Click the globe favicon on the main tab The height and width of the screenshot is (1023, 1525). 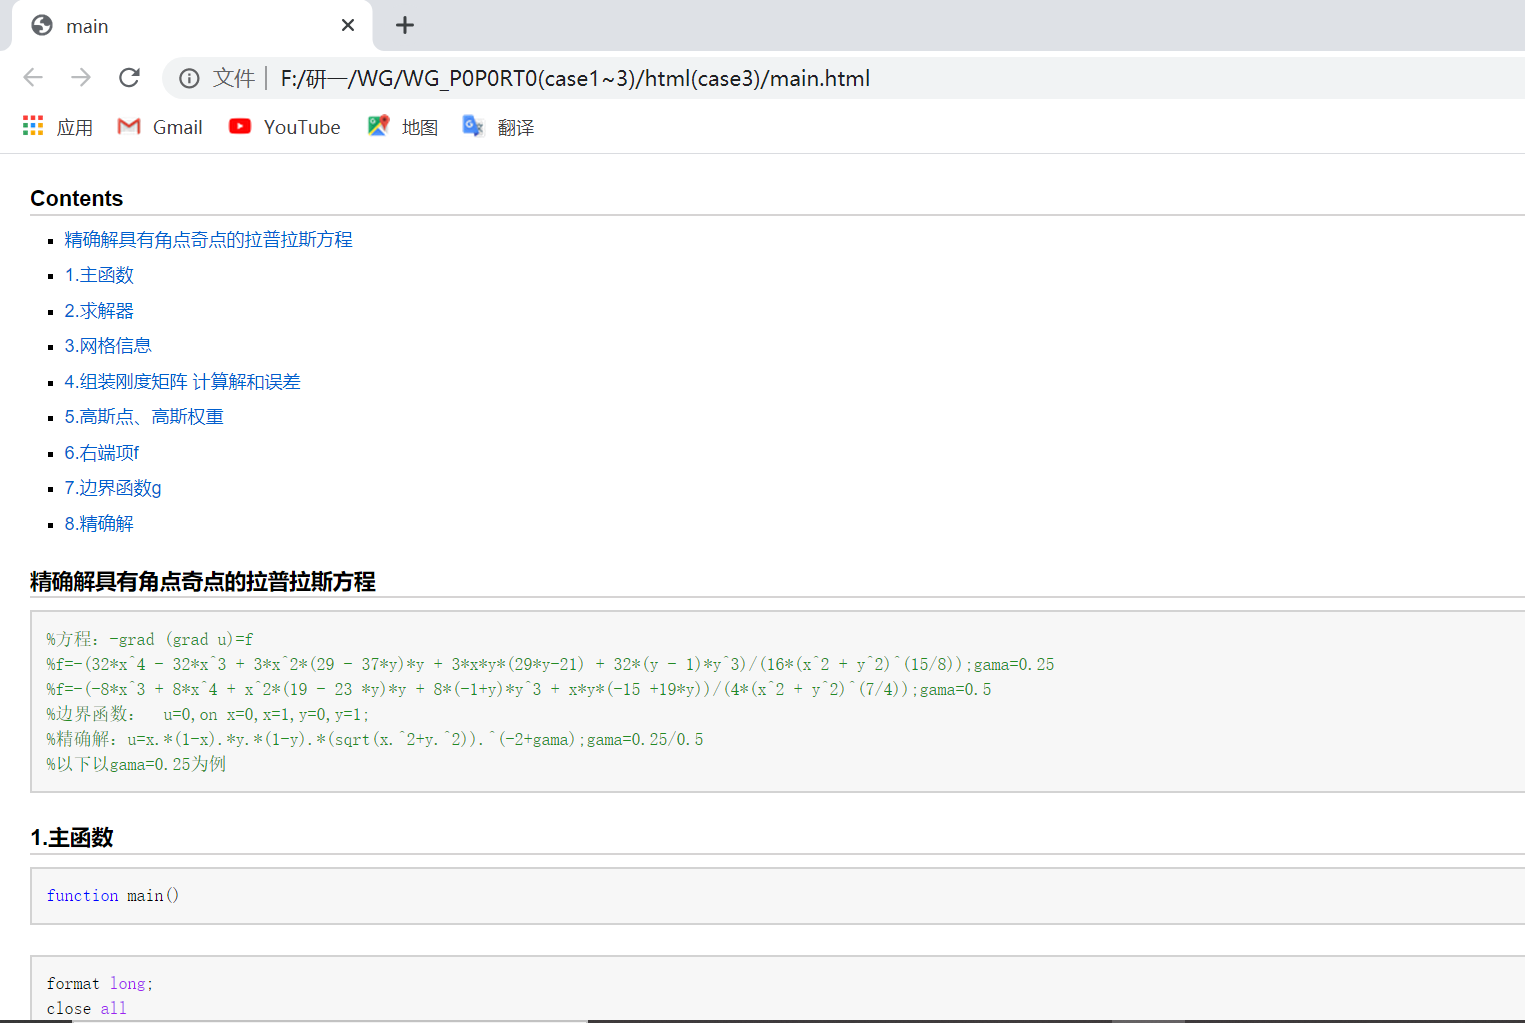(41, 25)
